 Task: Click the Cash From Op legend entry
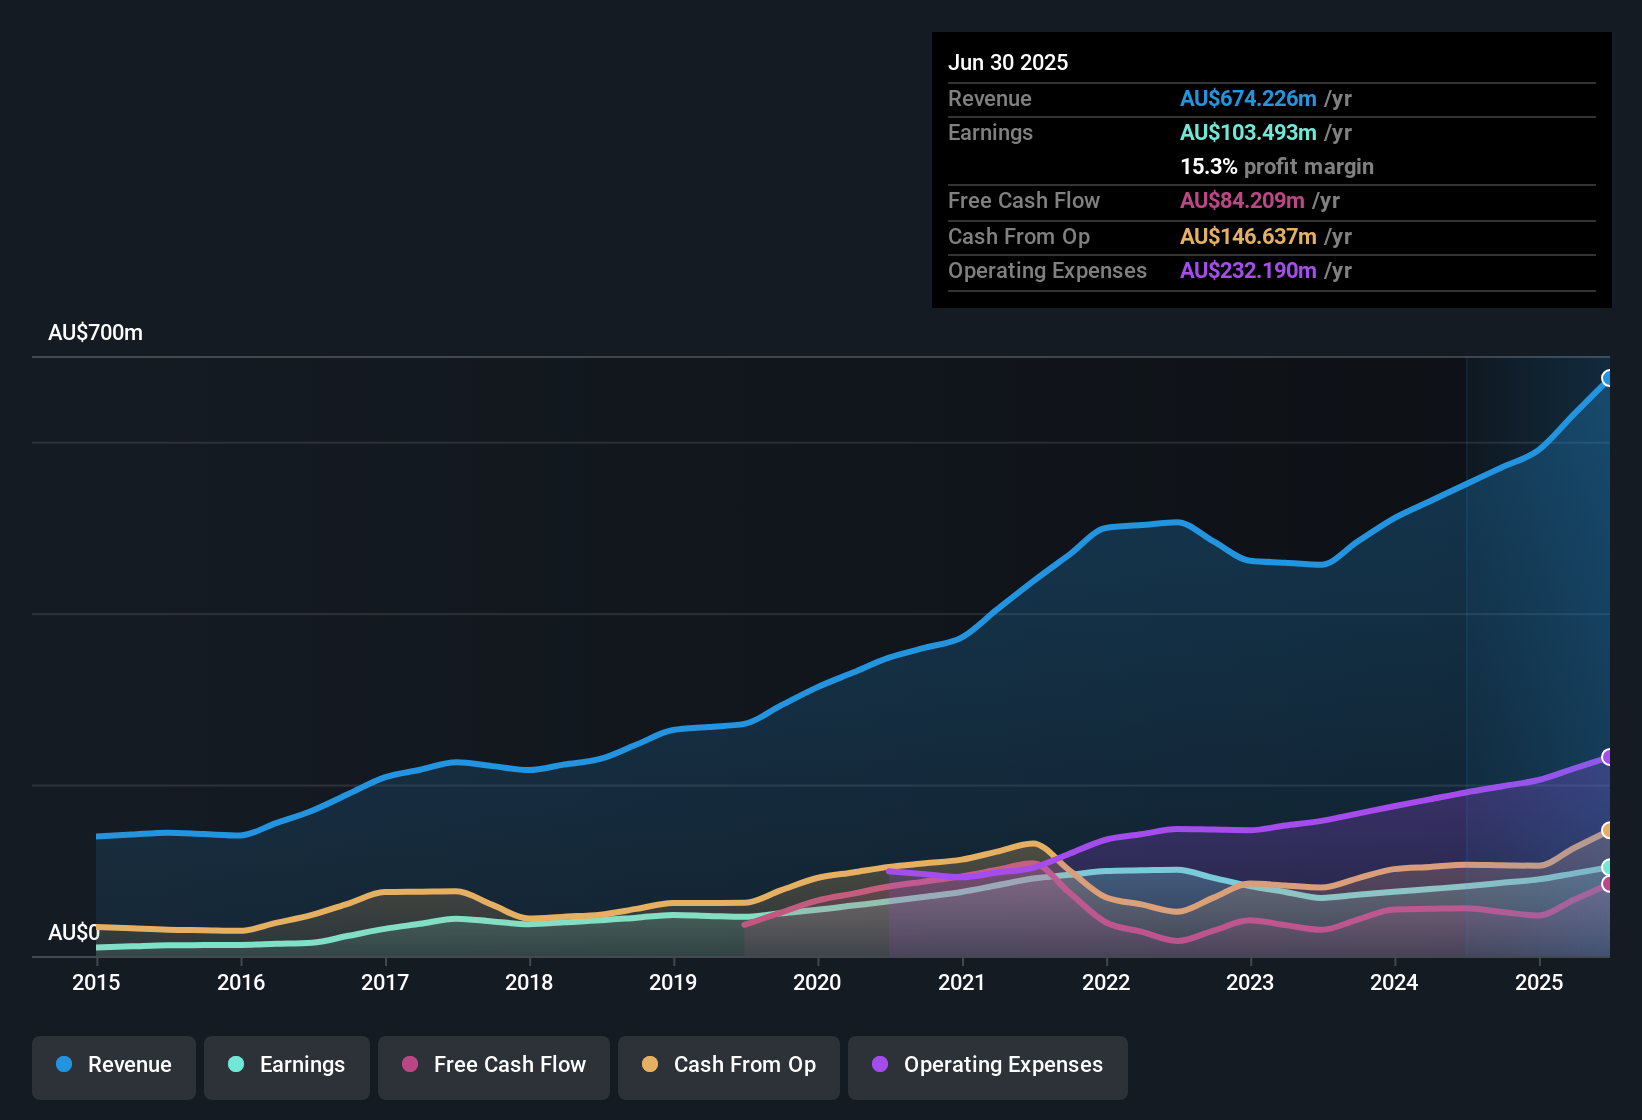[728, 1065]
